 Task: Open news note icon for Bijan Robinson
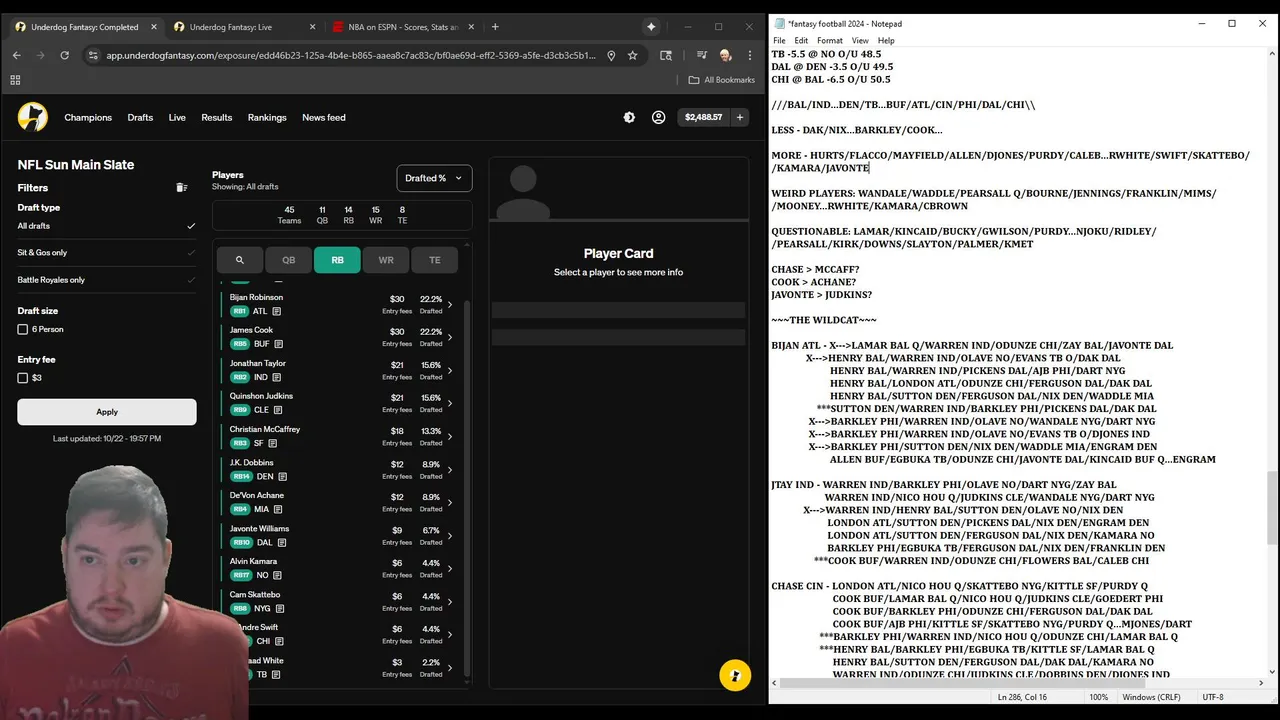[x=277, y=311]
